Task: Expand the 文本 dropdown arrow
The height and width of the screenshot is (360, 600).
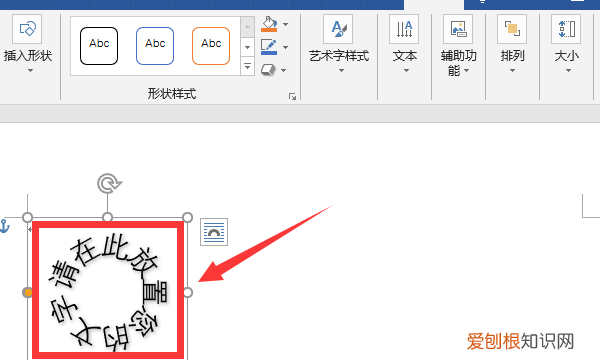Action: pos(406,71)
